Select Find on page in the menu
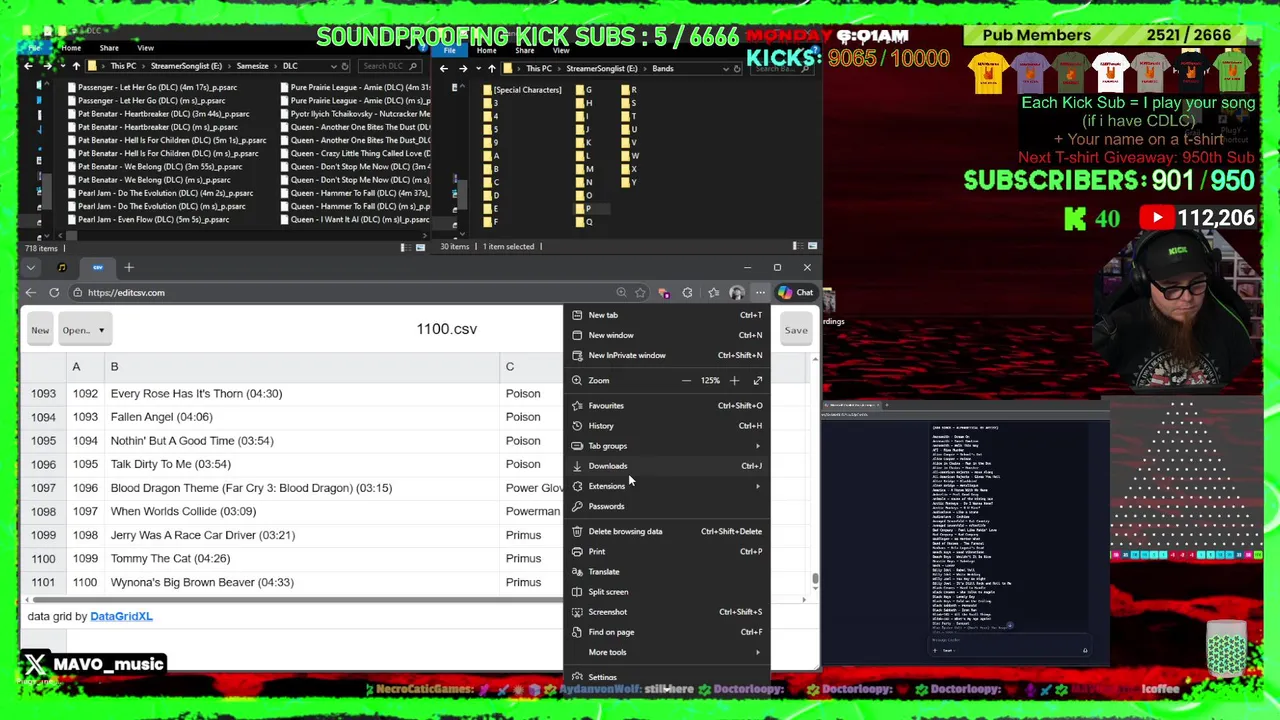 tap(668, 632)
